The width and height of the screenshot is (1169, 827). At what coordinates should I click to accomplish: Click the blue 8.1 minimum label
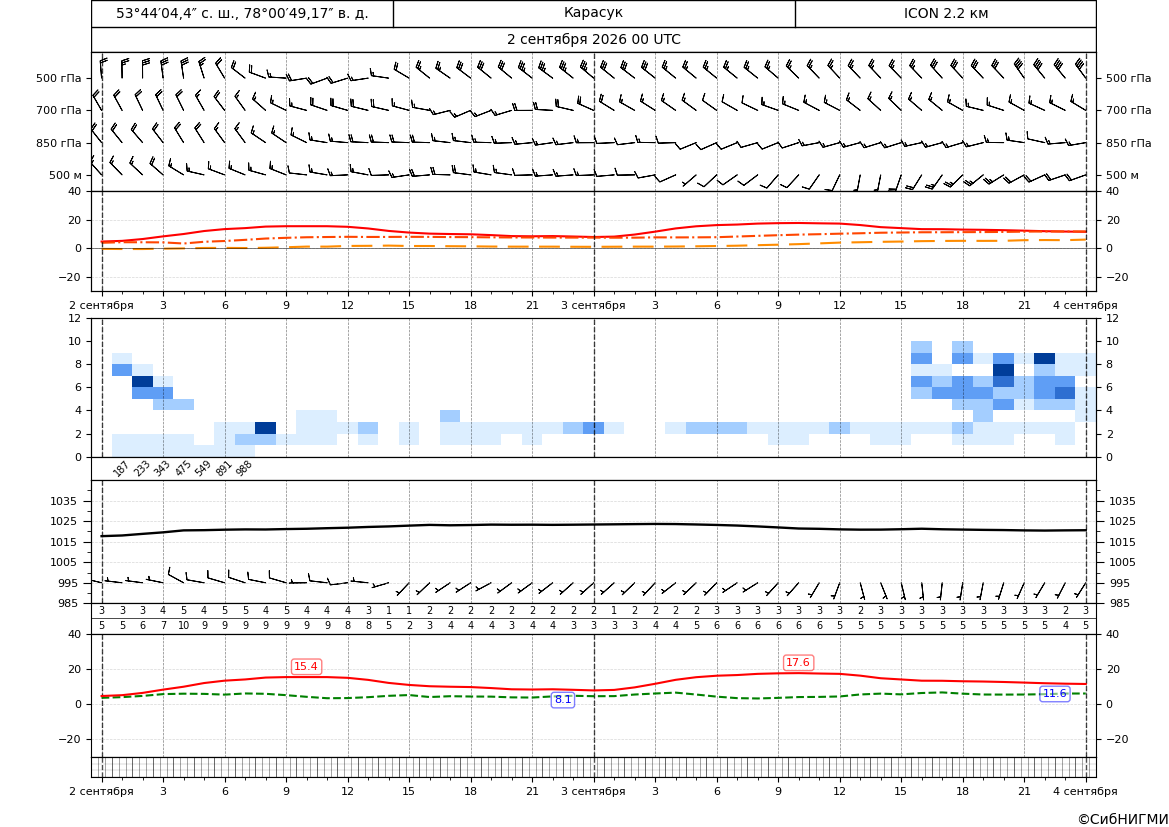coord(563,699)
